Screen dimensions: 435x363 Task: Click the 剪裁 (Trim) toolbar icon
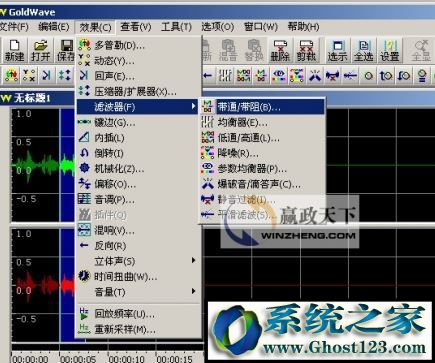click(306, 51)
